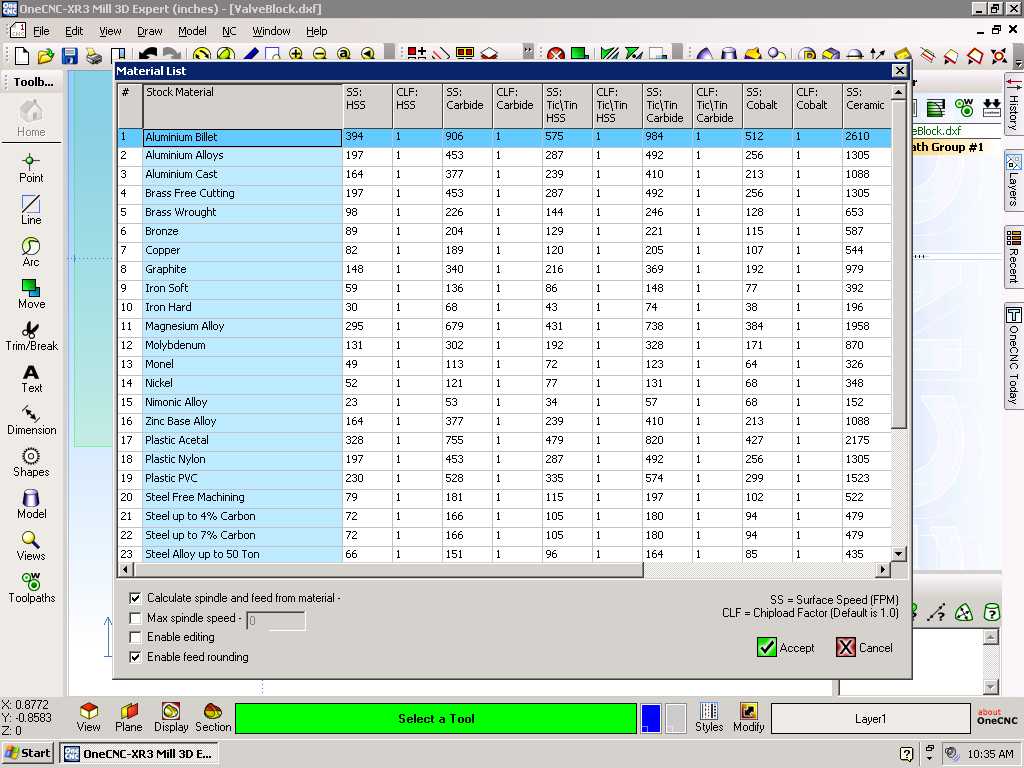Image resolution: width=1024 pixels, height=768 pixels.
Task: Click the Layer1 button
Action: click(x=871, y=718)
